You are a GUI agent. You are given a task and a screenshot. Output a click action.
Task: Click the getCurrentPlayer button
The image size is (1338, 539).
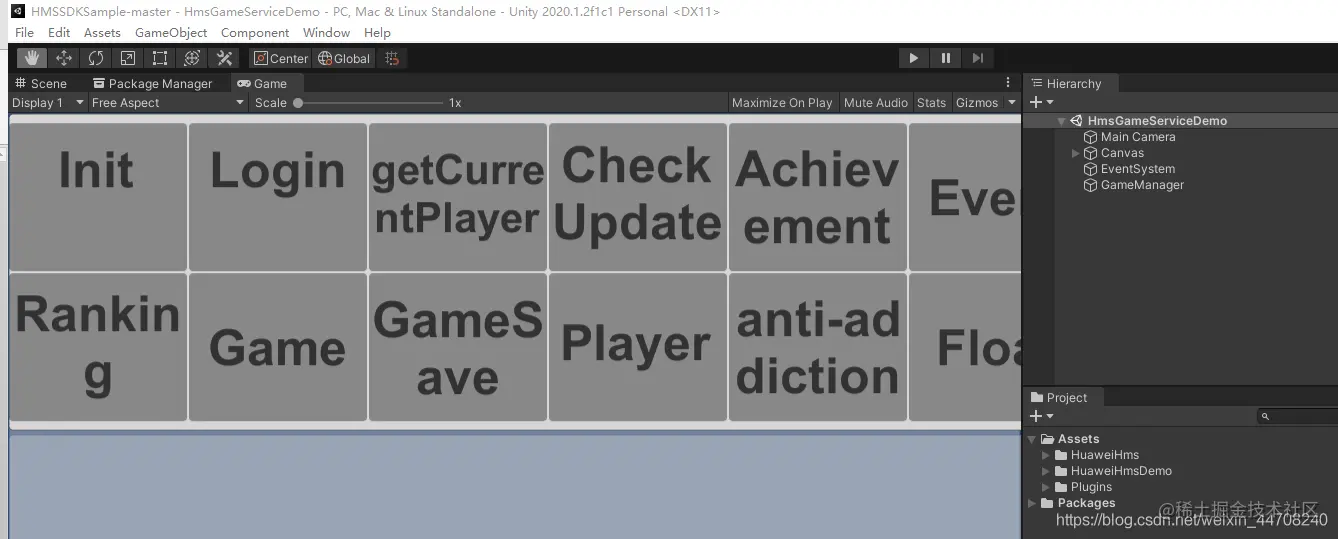click(458, 197)
